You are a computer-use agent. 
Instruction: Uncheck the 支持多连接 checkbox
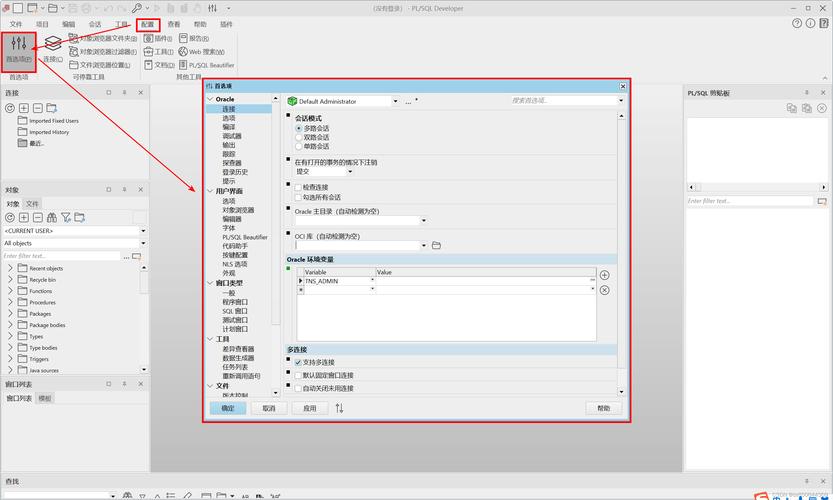click(297, 362)
